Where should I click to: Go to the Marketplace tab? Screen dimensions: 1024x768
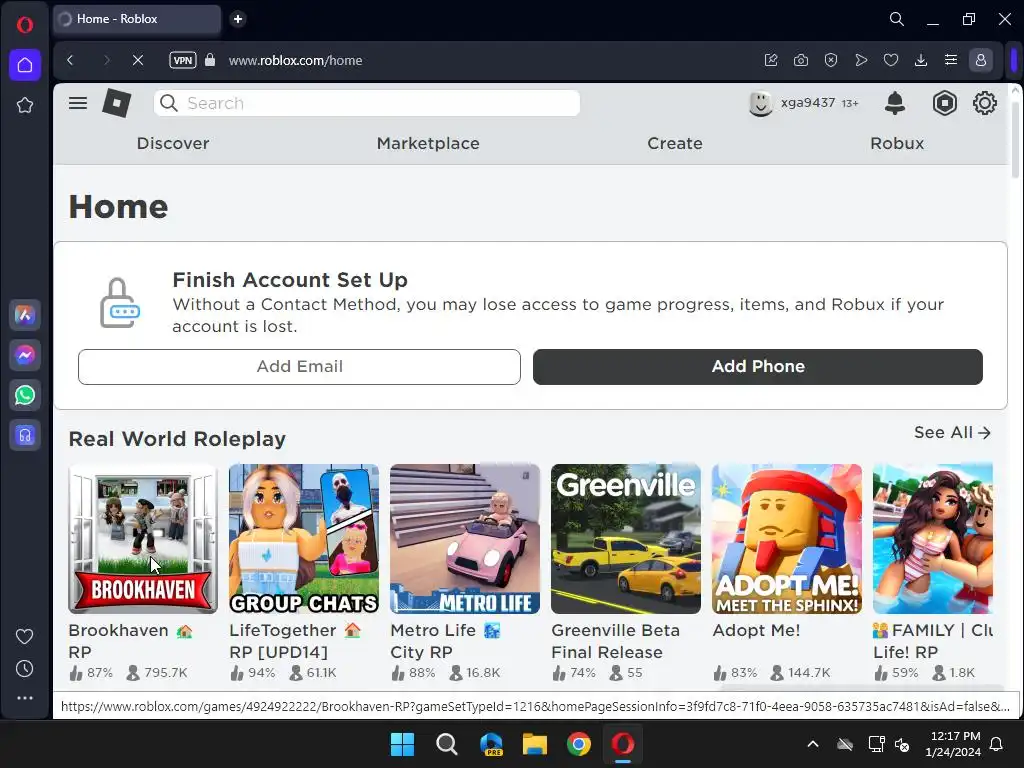(x=428, y=143)
